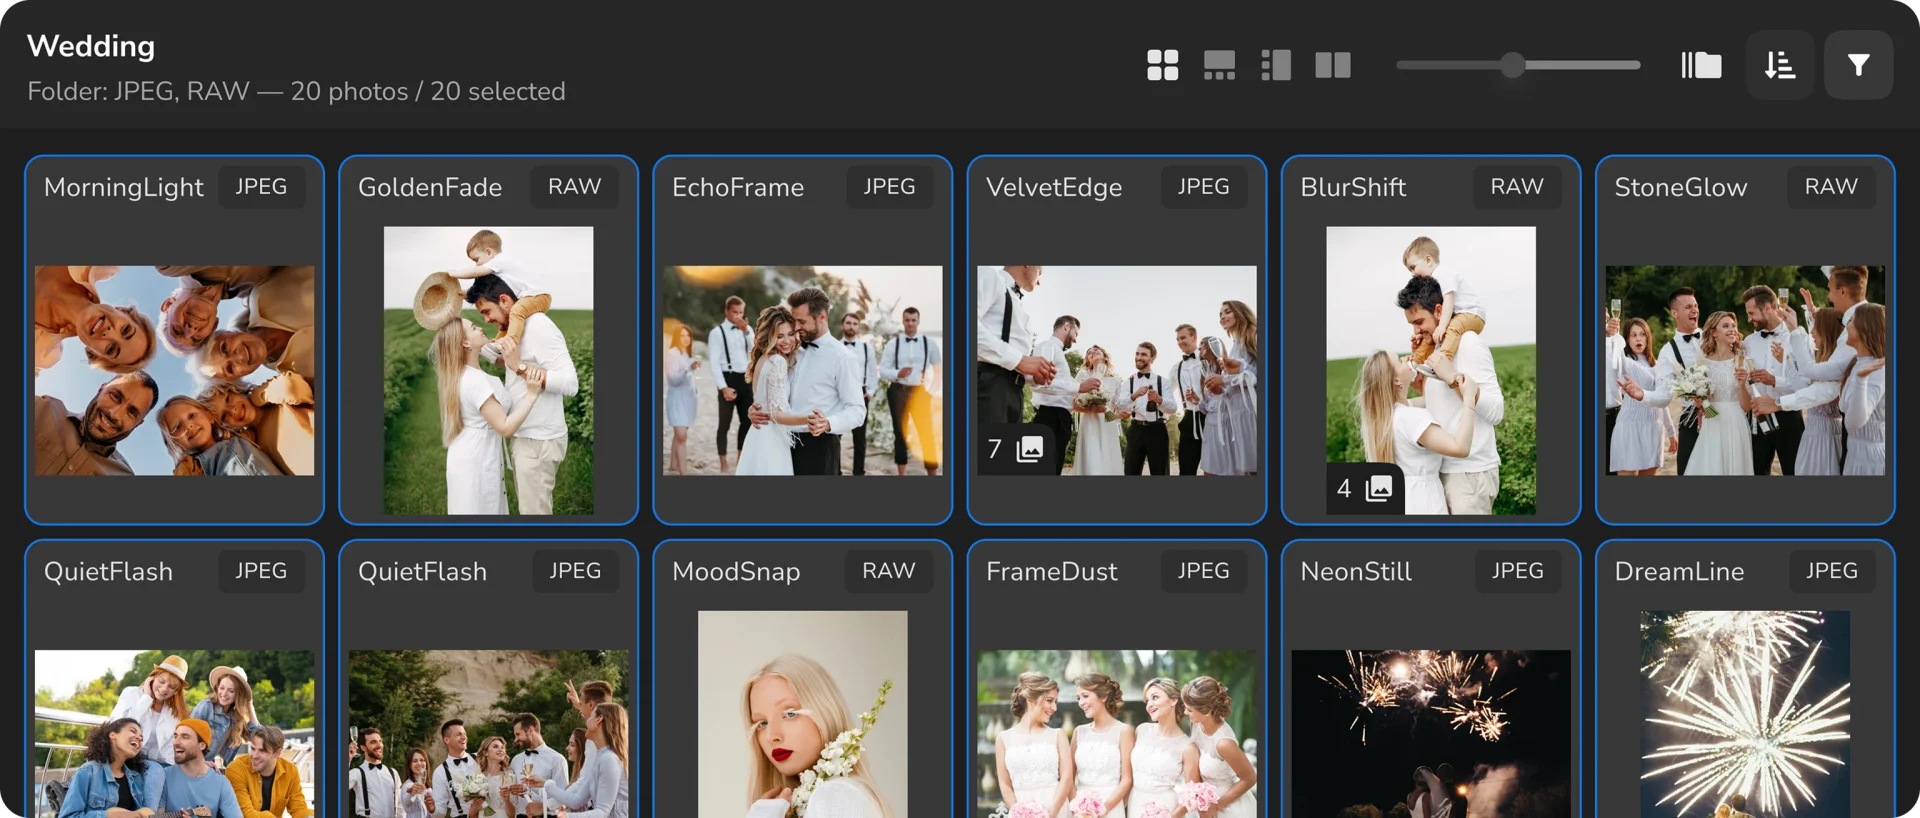The image size is (1920, 818).
Task: Switch to side-by-side compare view
Action: point(1333,65)
